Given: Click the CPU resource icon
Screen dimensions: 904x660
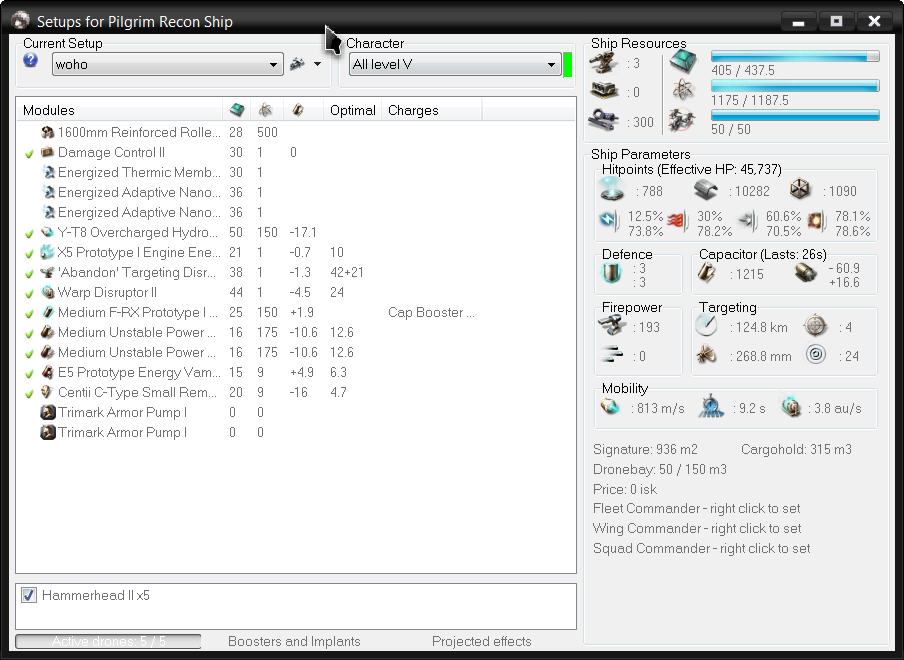Looking at the screenshot, I should [683, 61].
